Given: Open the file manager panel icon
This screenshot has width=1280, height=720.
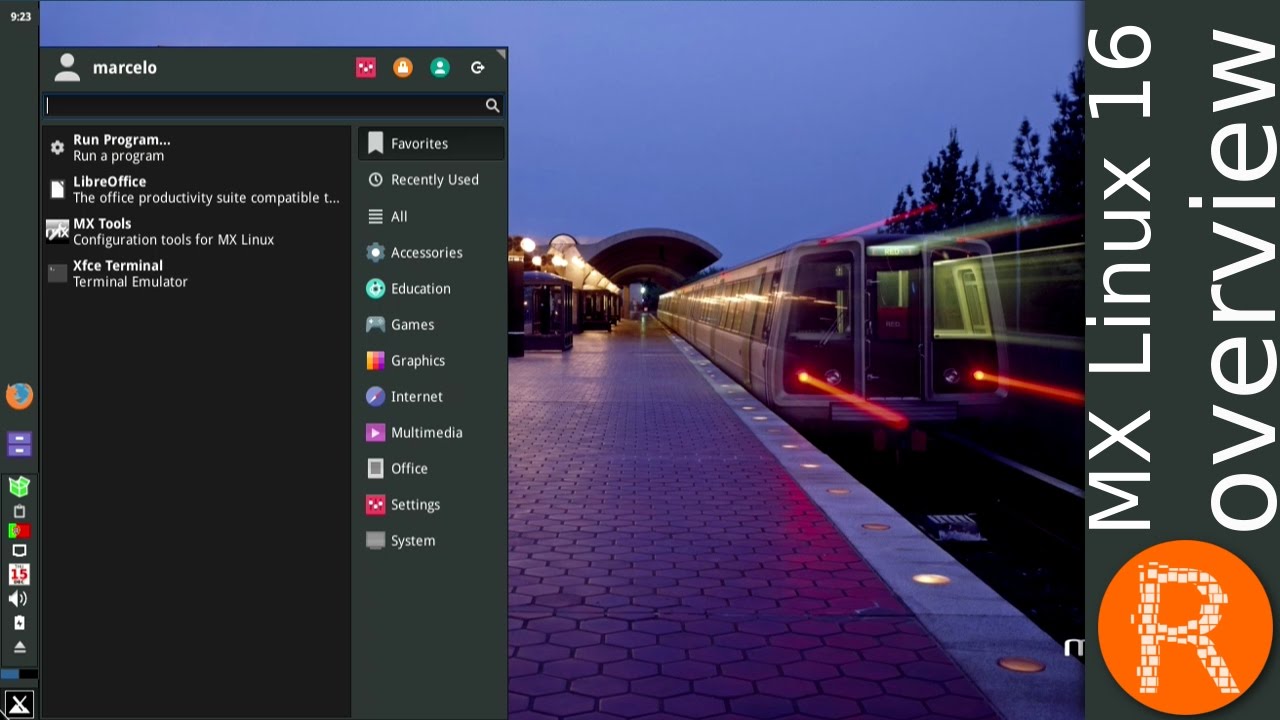Looking at the screenshot, I should (x=19, y=444).
